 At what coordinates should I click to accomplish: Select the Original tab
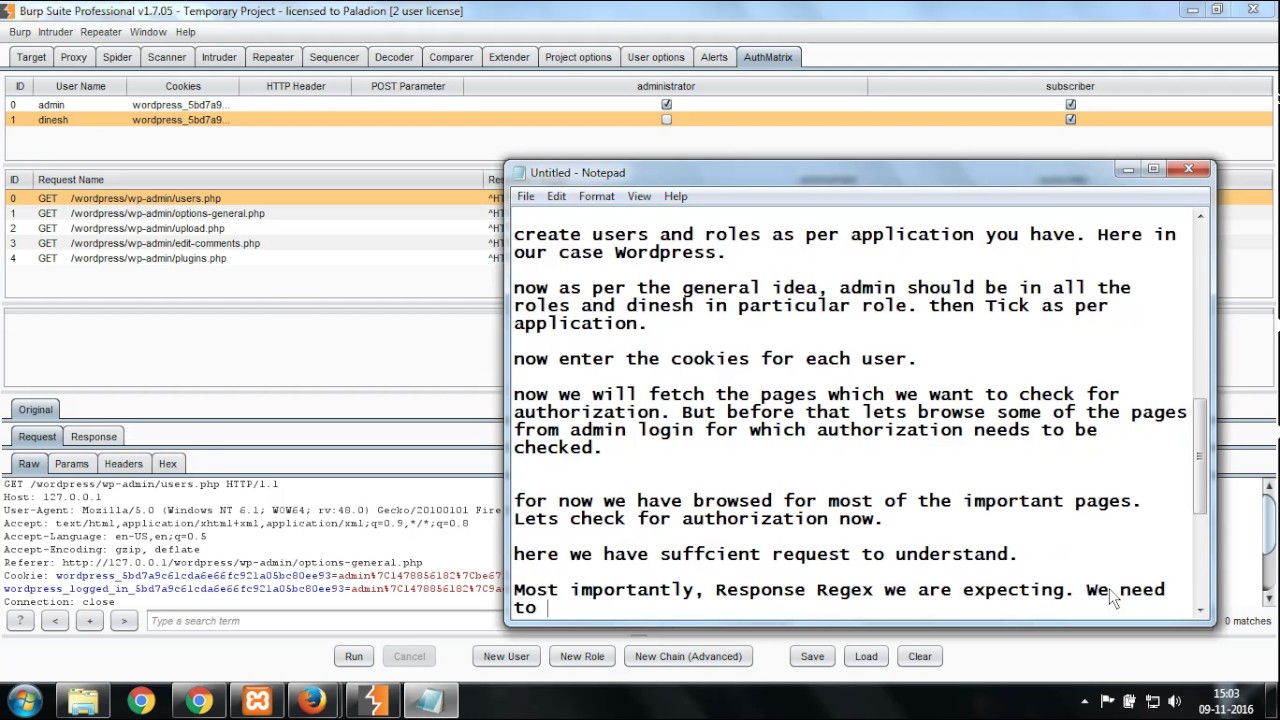(35, 410)
